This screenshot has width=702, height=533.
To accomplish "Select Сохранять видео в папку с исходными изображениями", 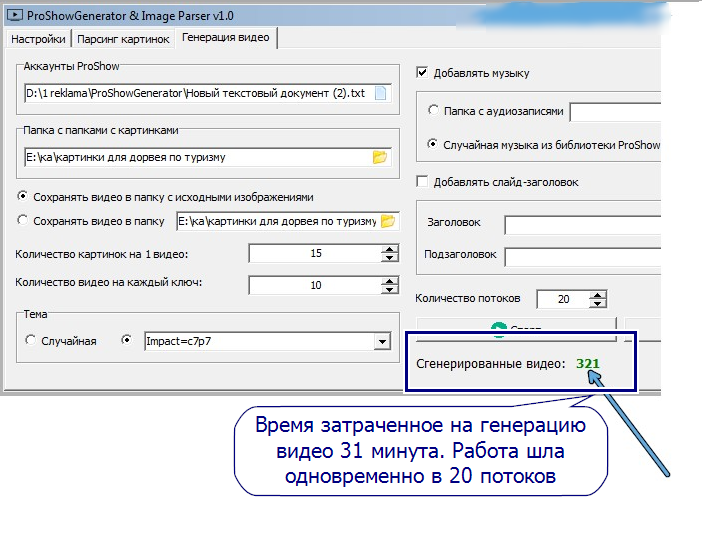I will coord(22,196).
